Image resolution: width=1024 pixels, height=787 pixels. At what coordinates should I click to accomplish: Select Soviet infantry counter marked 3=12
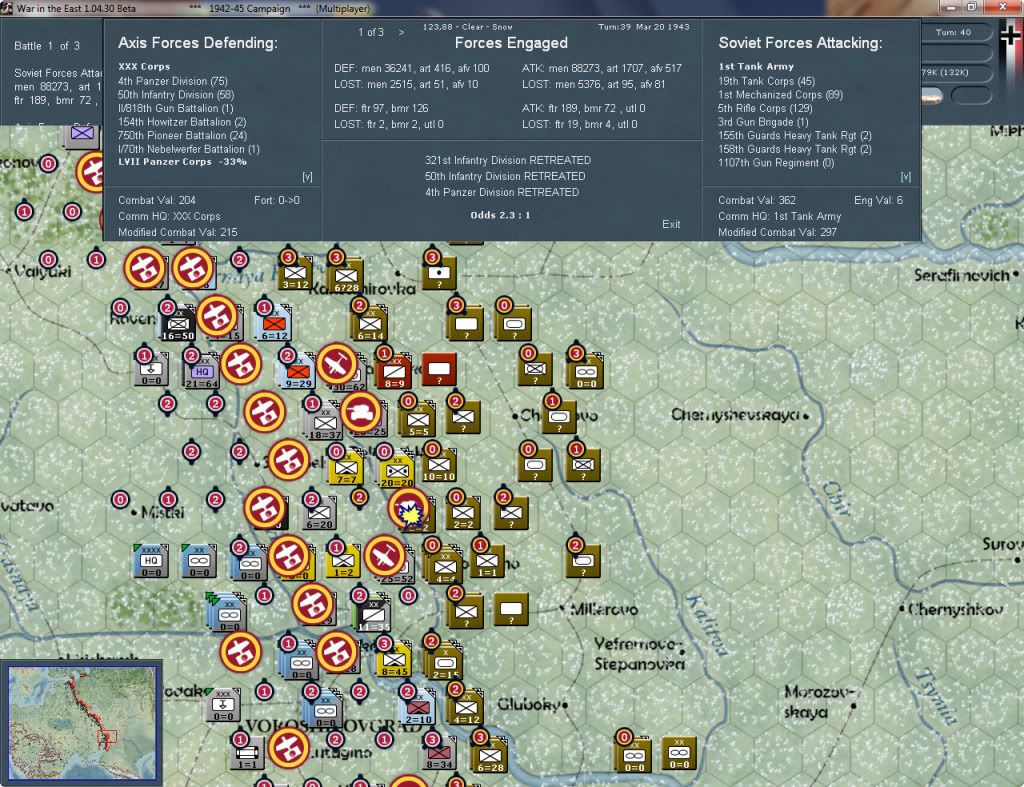point(295,274)
